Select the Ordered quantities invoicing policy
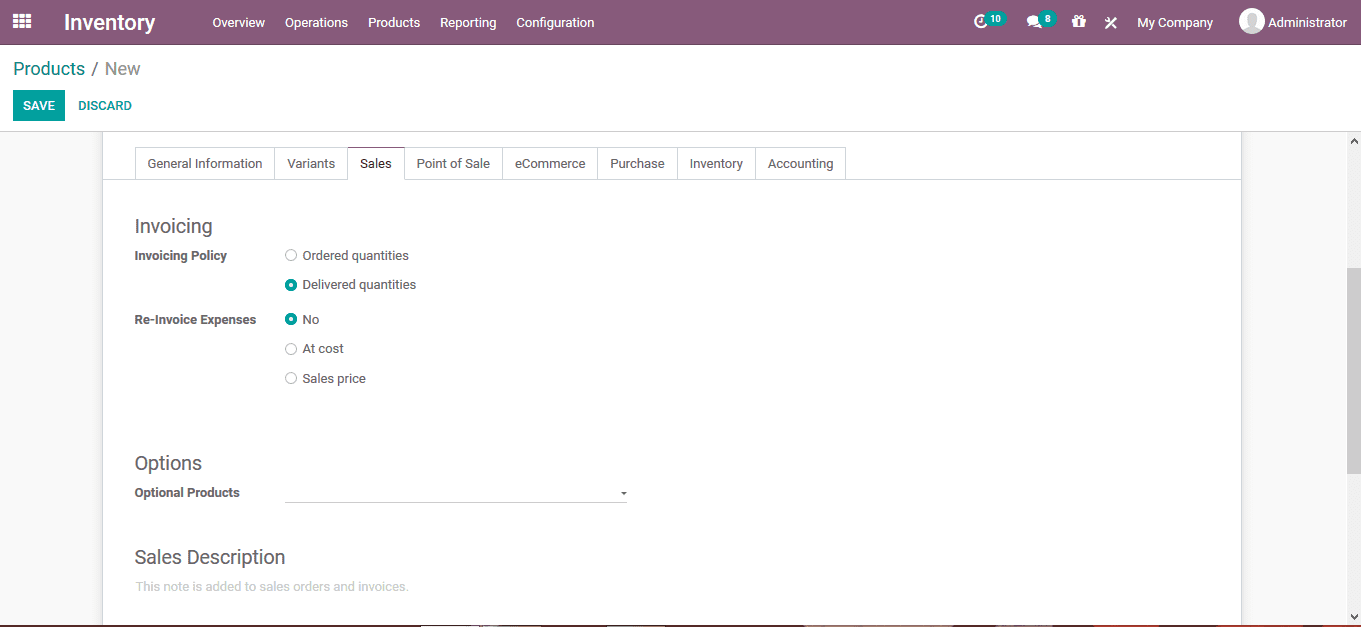This screenshot has height=627, width=1361. click(291, 255)
